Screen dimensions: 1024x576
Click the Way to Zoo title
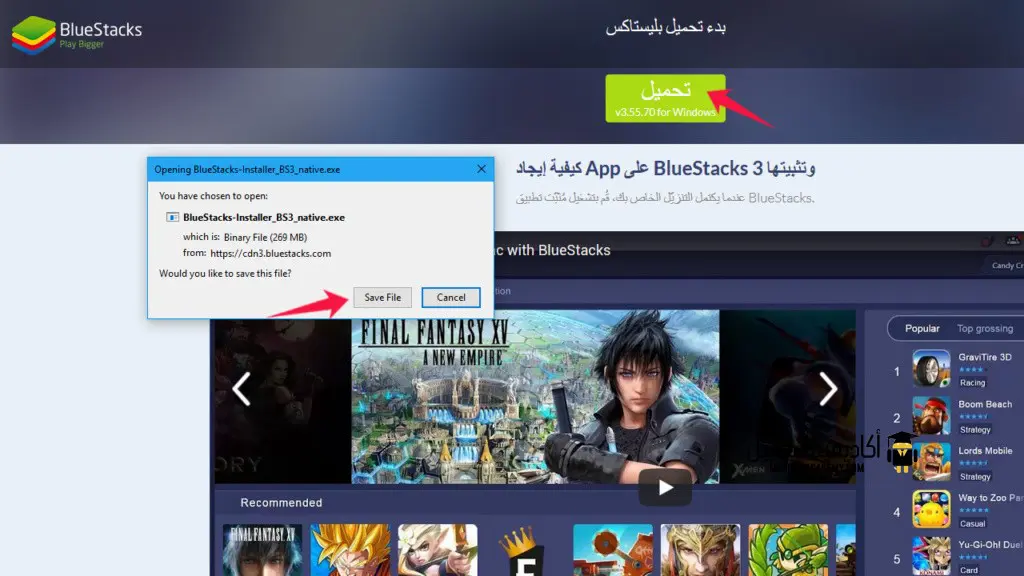[991, 498]
